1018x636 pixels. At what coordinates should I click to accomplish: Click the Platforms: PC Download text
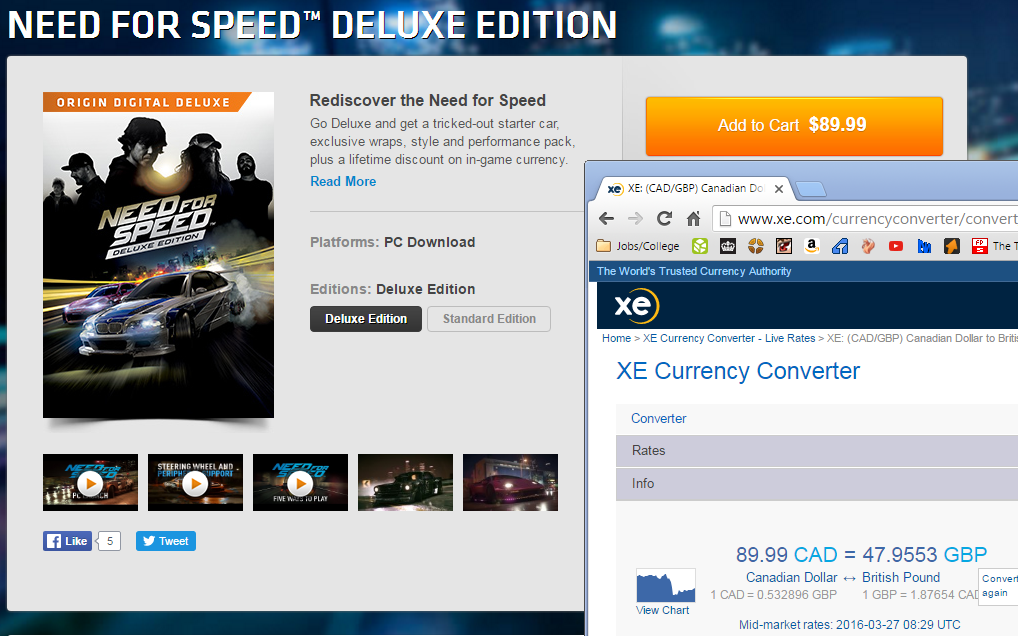click(x=392, y=242)
